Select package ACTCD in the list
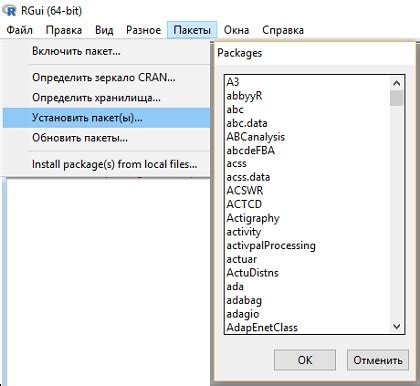Viewport: 420px width, 386px height. pos(307,204)
